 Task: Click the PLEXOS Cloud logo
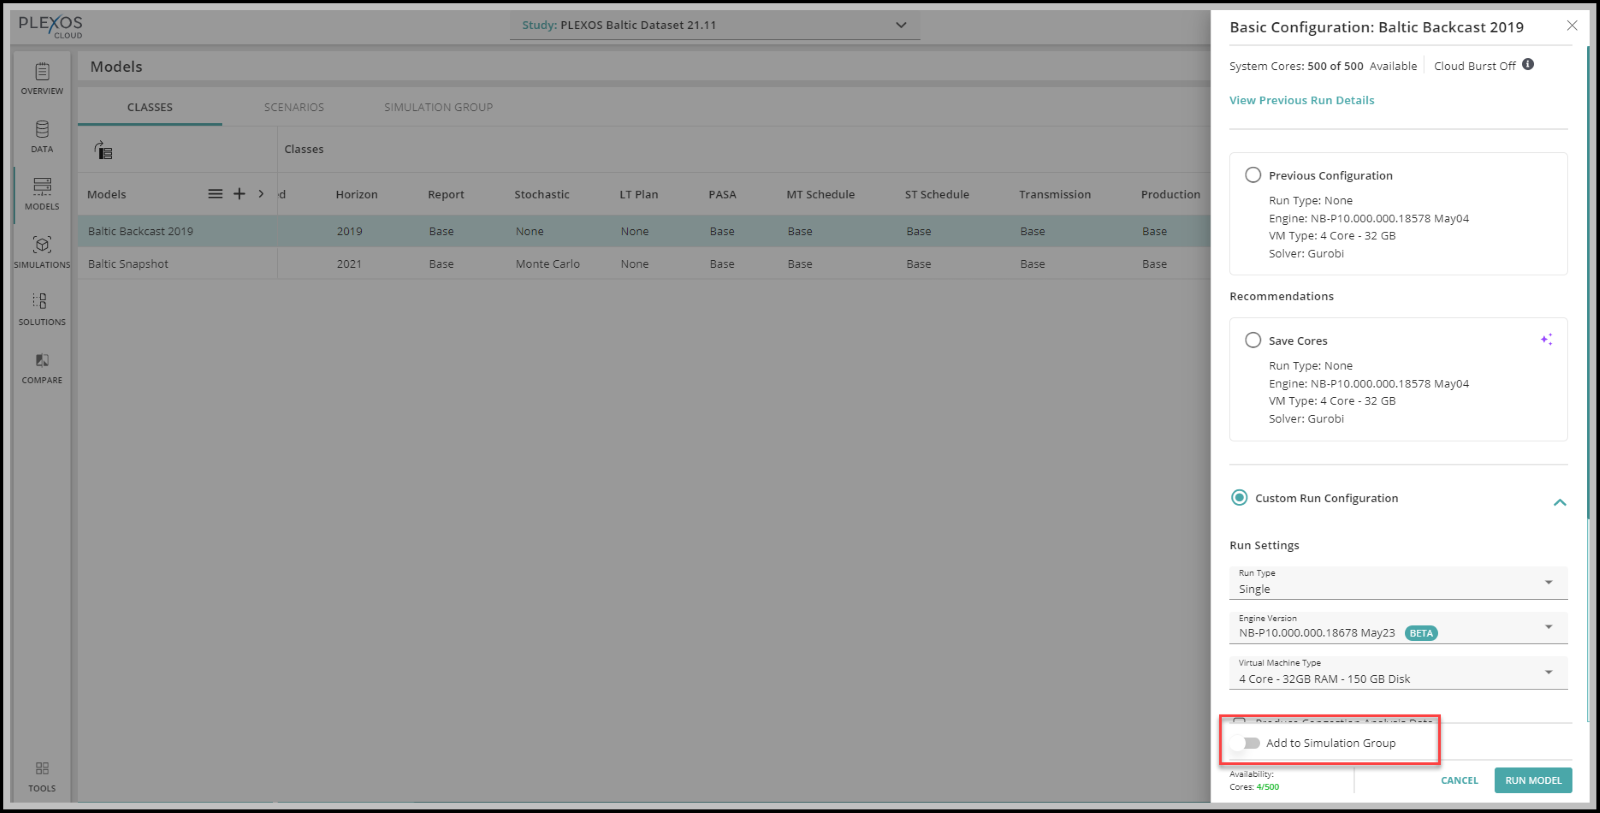tap(51, 26)
